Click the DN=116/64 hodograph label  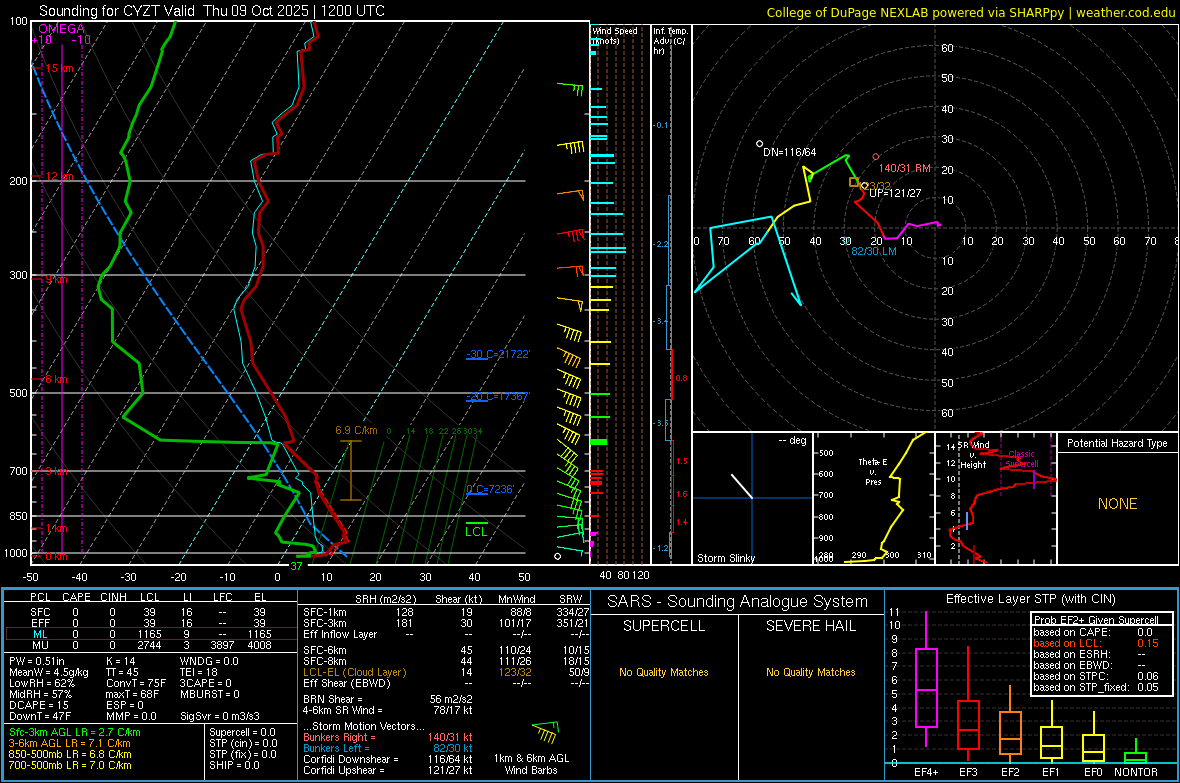tap(789, 152)
